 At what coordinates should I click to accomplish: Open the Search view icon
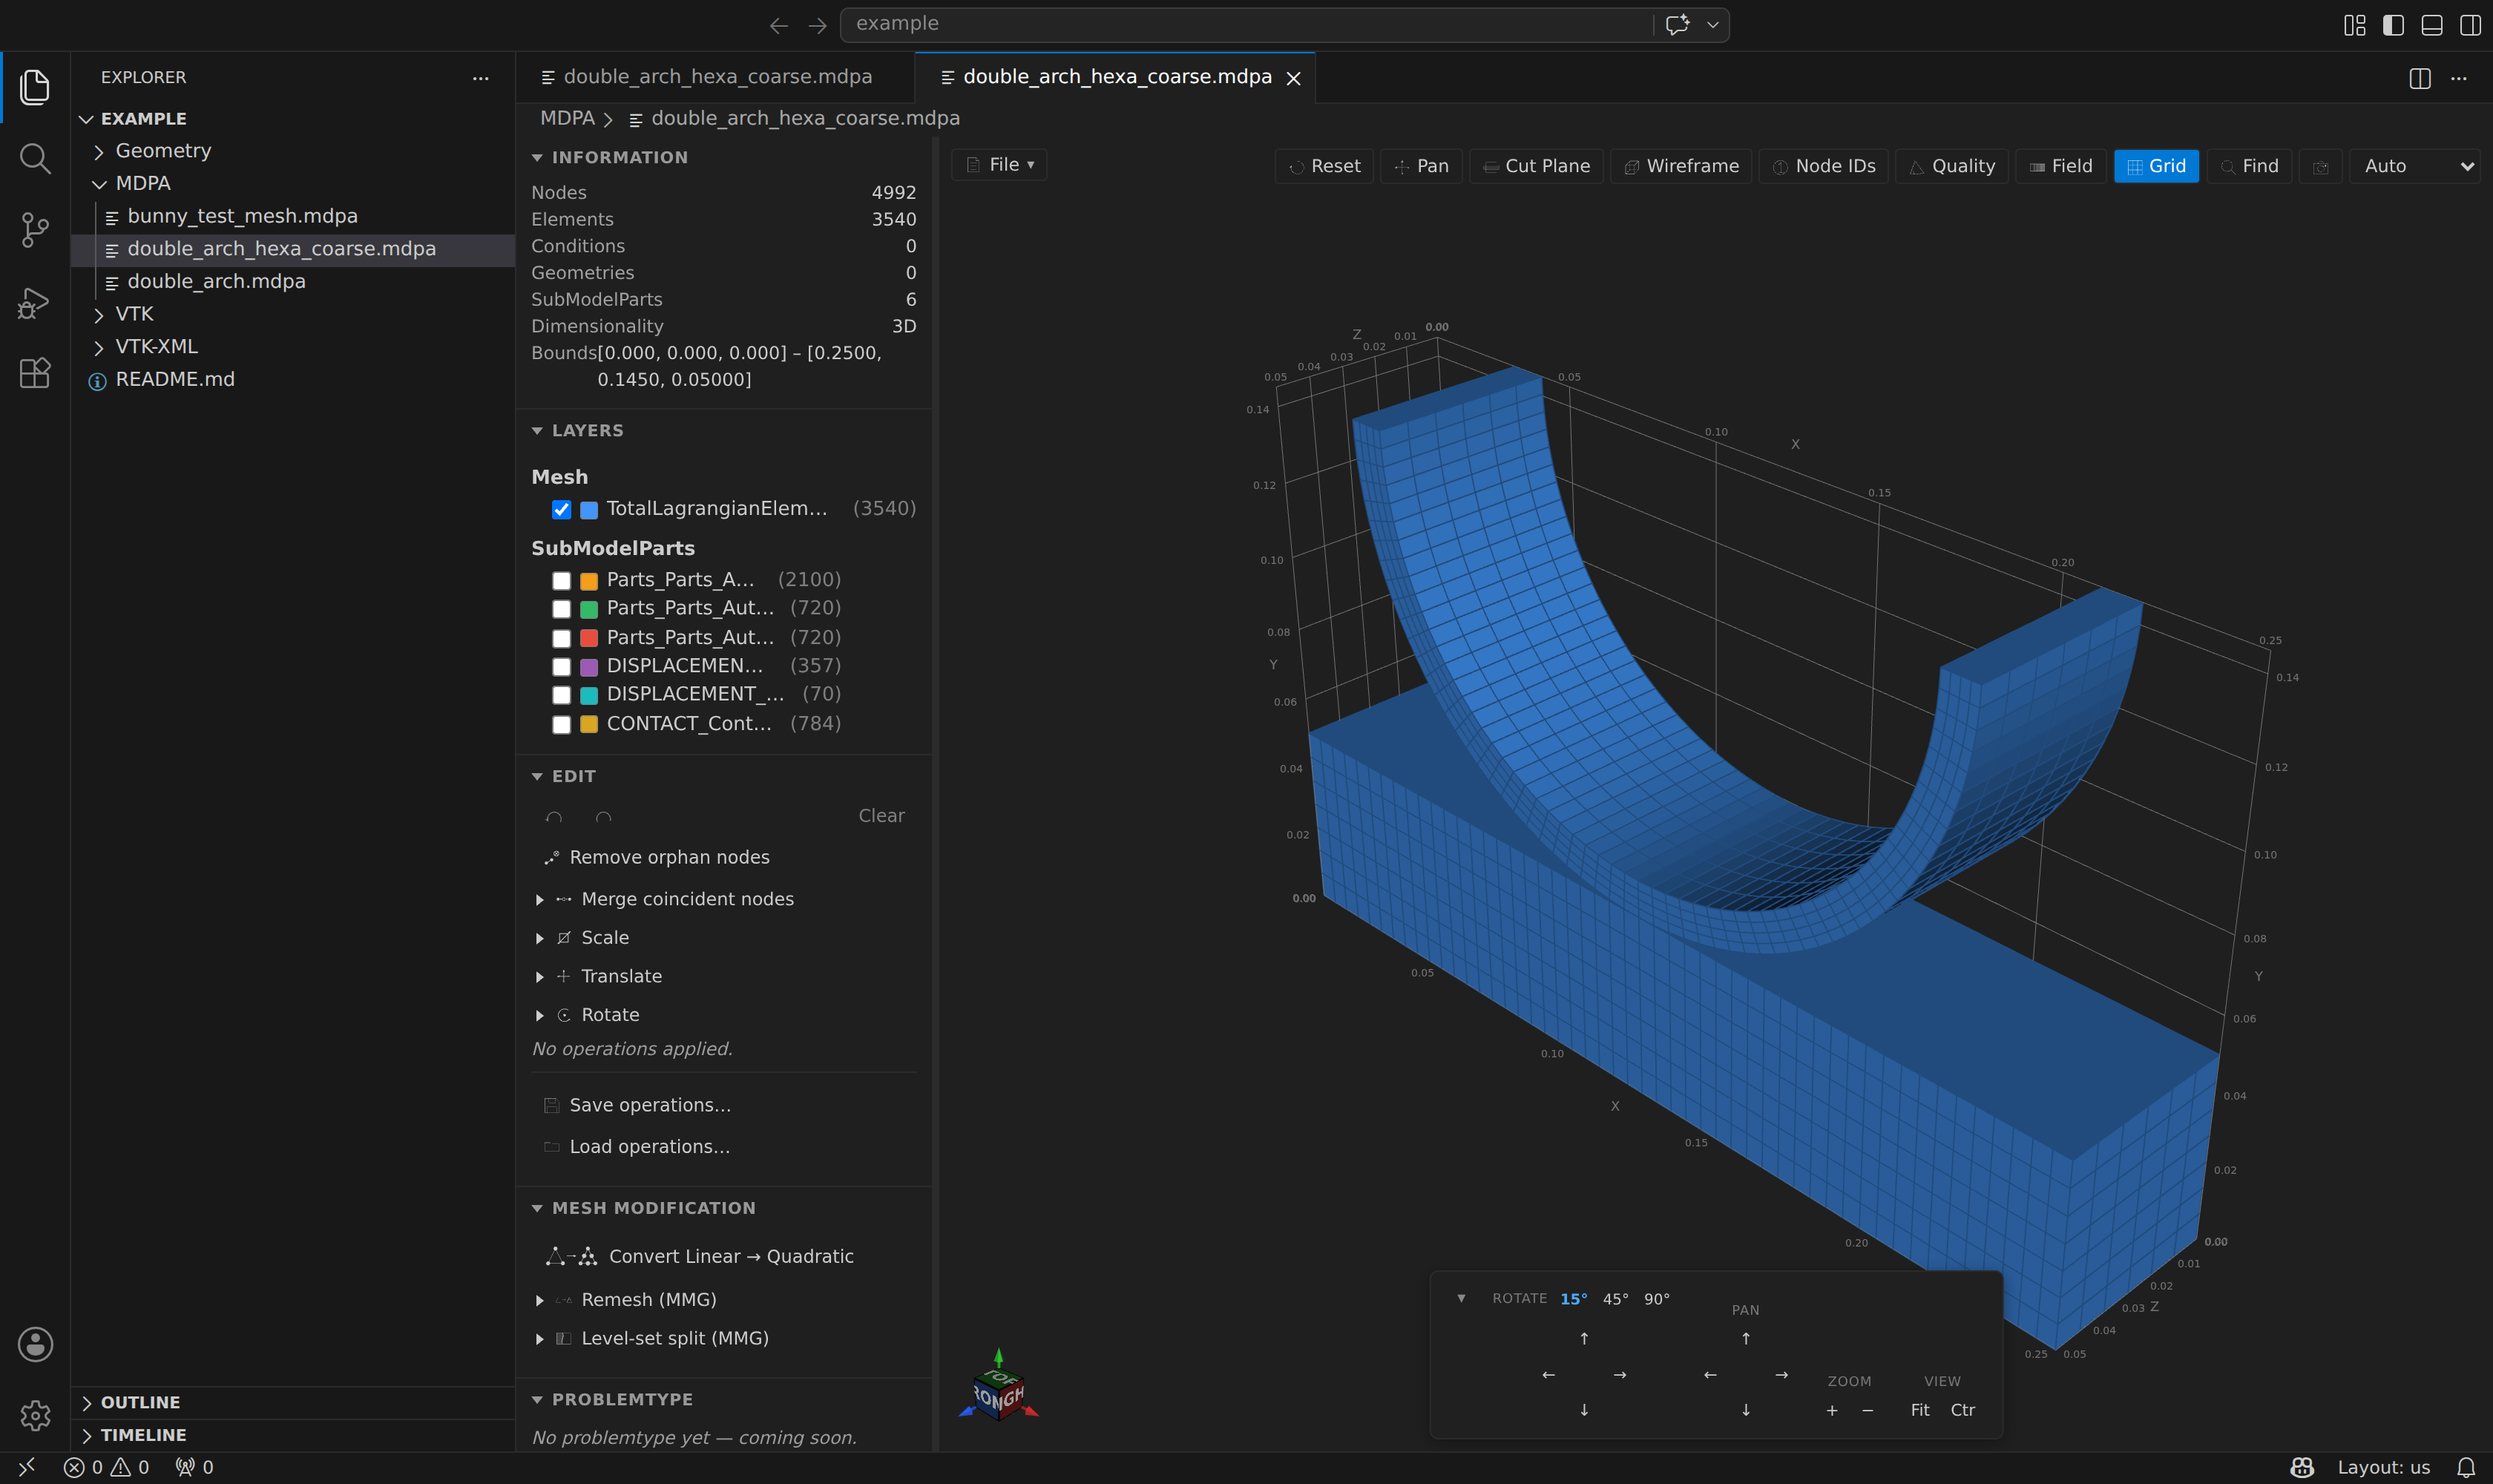point(35,158)
